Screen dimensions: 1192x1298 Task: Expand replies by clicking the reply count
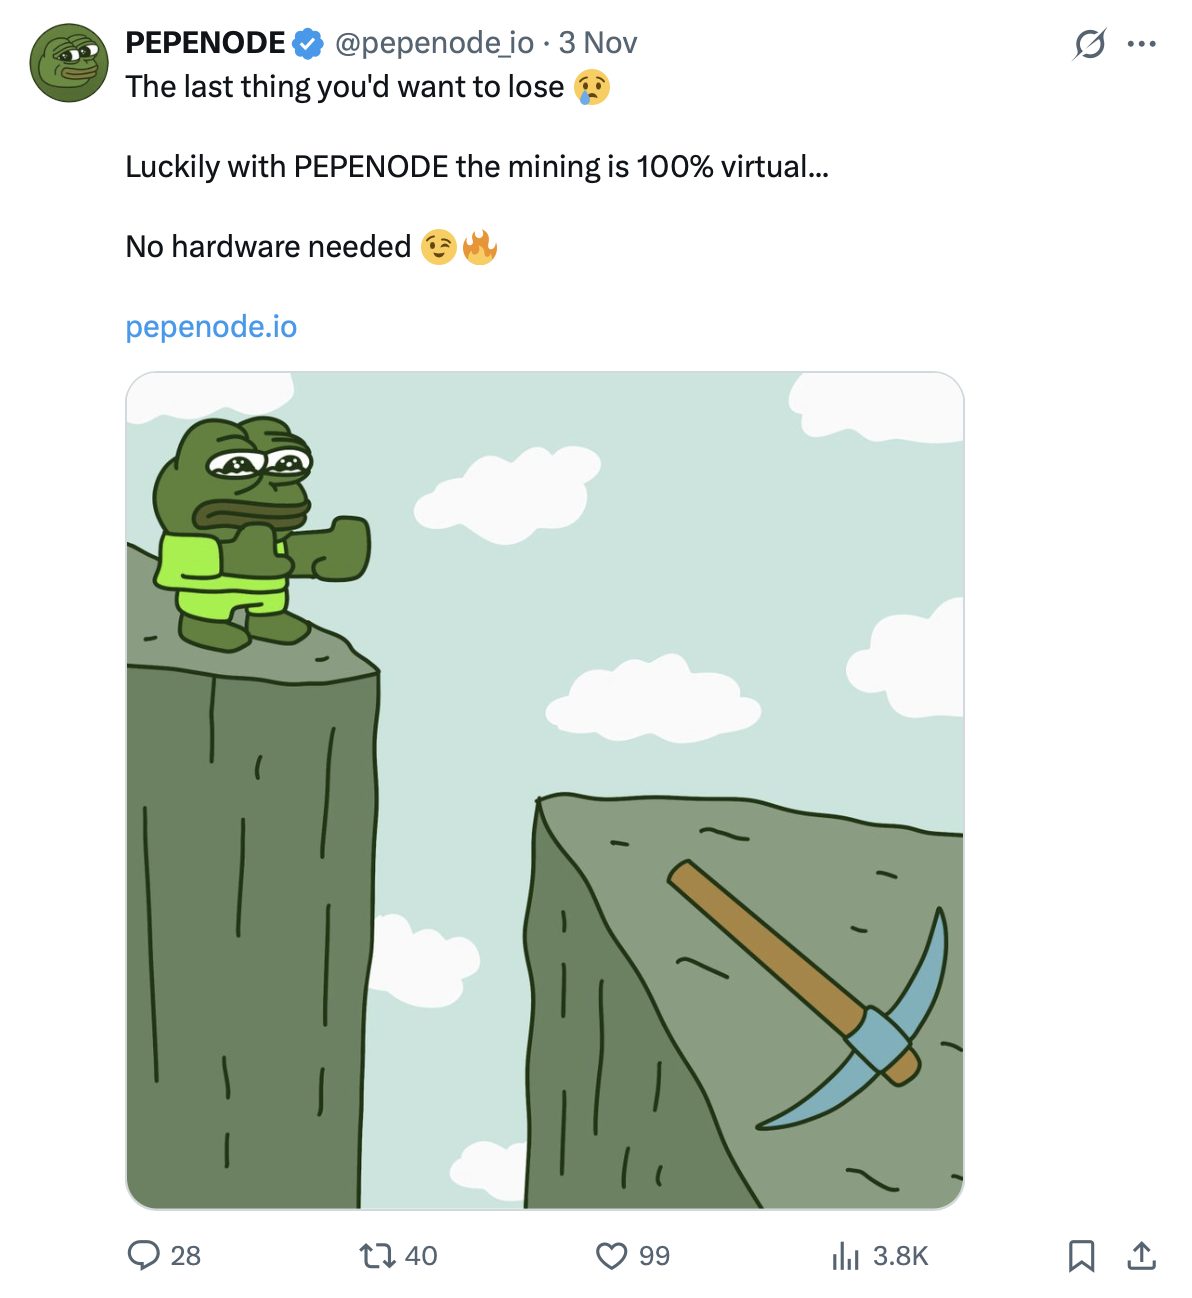[x=185, y=1255]
